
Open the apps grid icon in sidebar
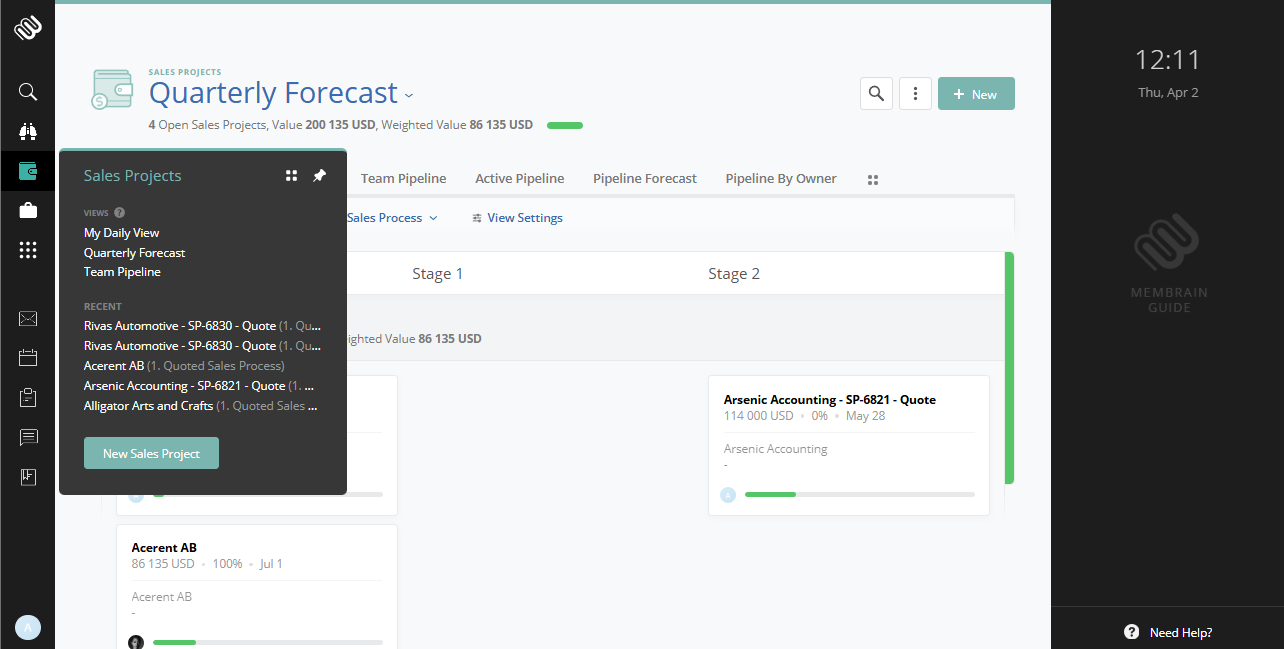pos(27,250)
